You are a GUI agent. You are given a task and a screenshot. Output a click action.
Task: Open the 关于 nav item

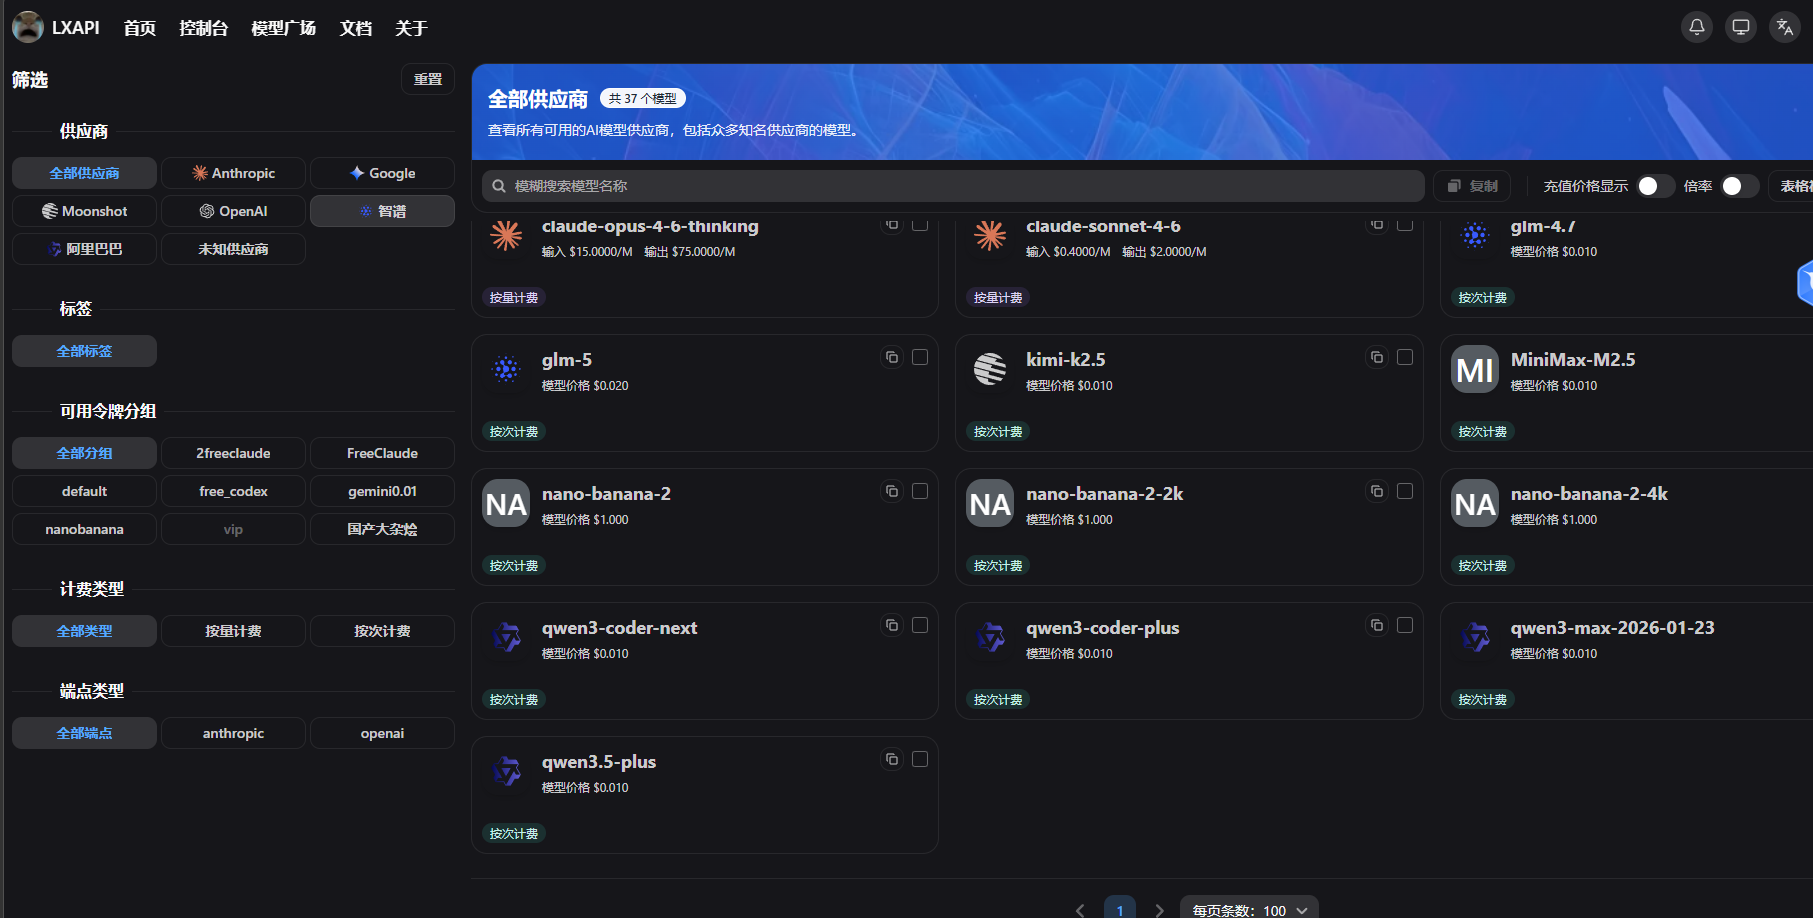pos(411,28)
